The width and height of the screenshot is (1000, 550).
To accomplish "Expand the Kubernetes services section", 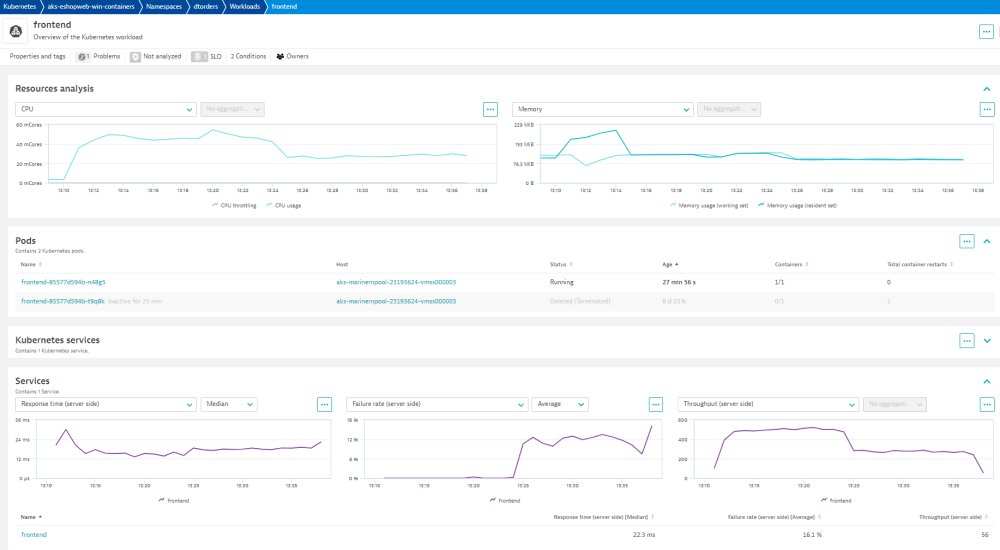I will (x=987, y=340).
